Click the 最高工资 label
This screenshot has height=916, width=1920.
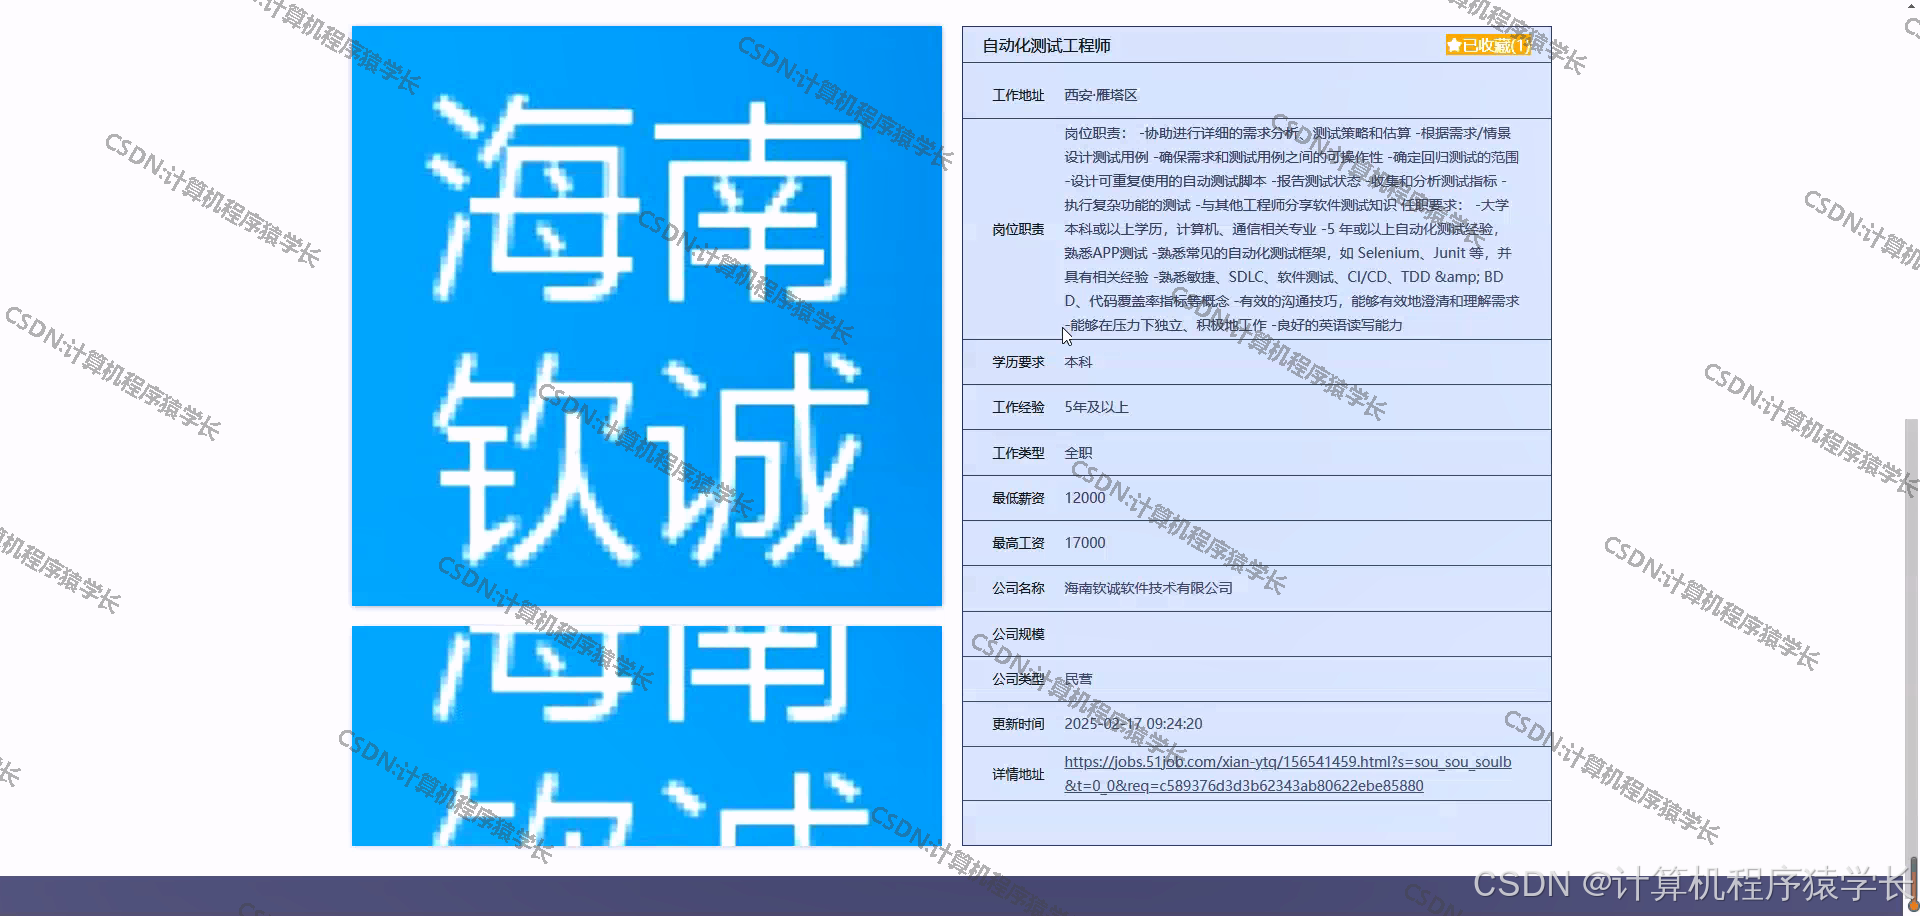(1018, 543)
